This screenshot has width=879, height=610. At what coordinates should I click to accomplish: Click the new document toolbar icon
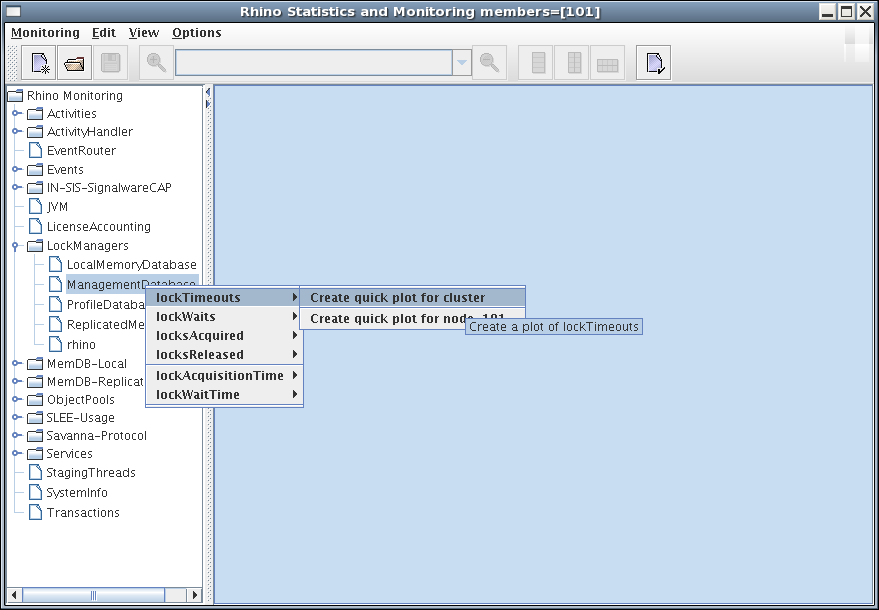click(x=39, y=63)
